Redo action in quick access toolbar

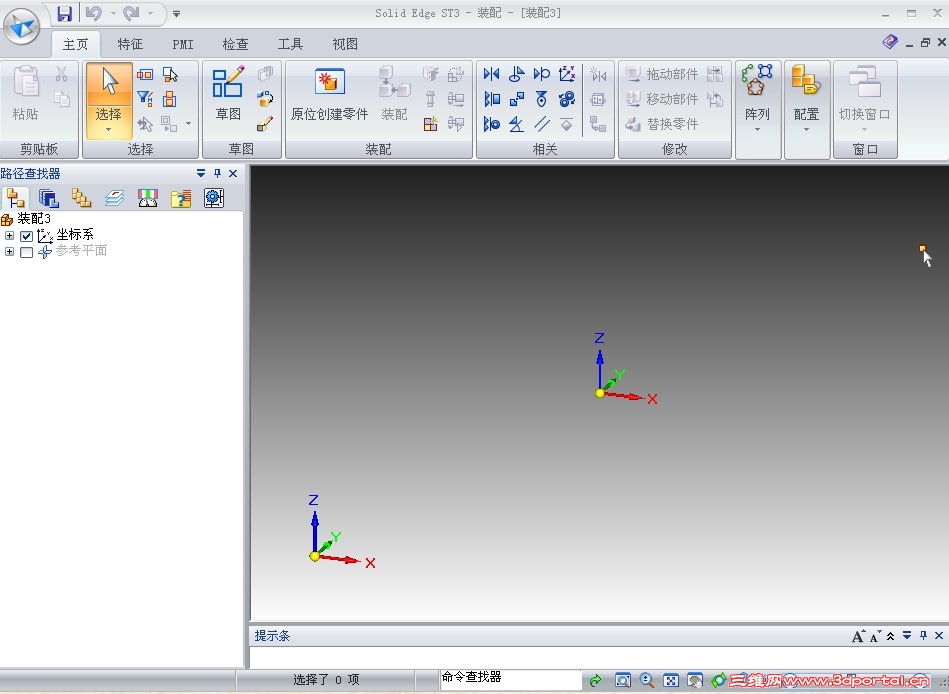pos(131,13)
